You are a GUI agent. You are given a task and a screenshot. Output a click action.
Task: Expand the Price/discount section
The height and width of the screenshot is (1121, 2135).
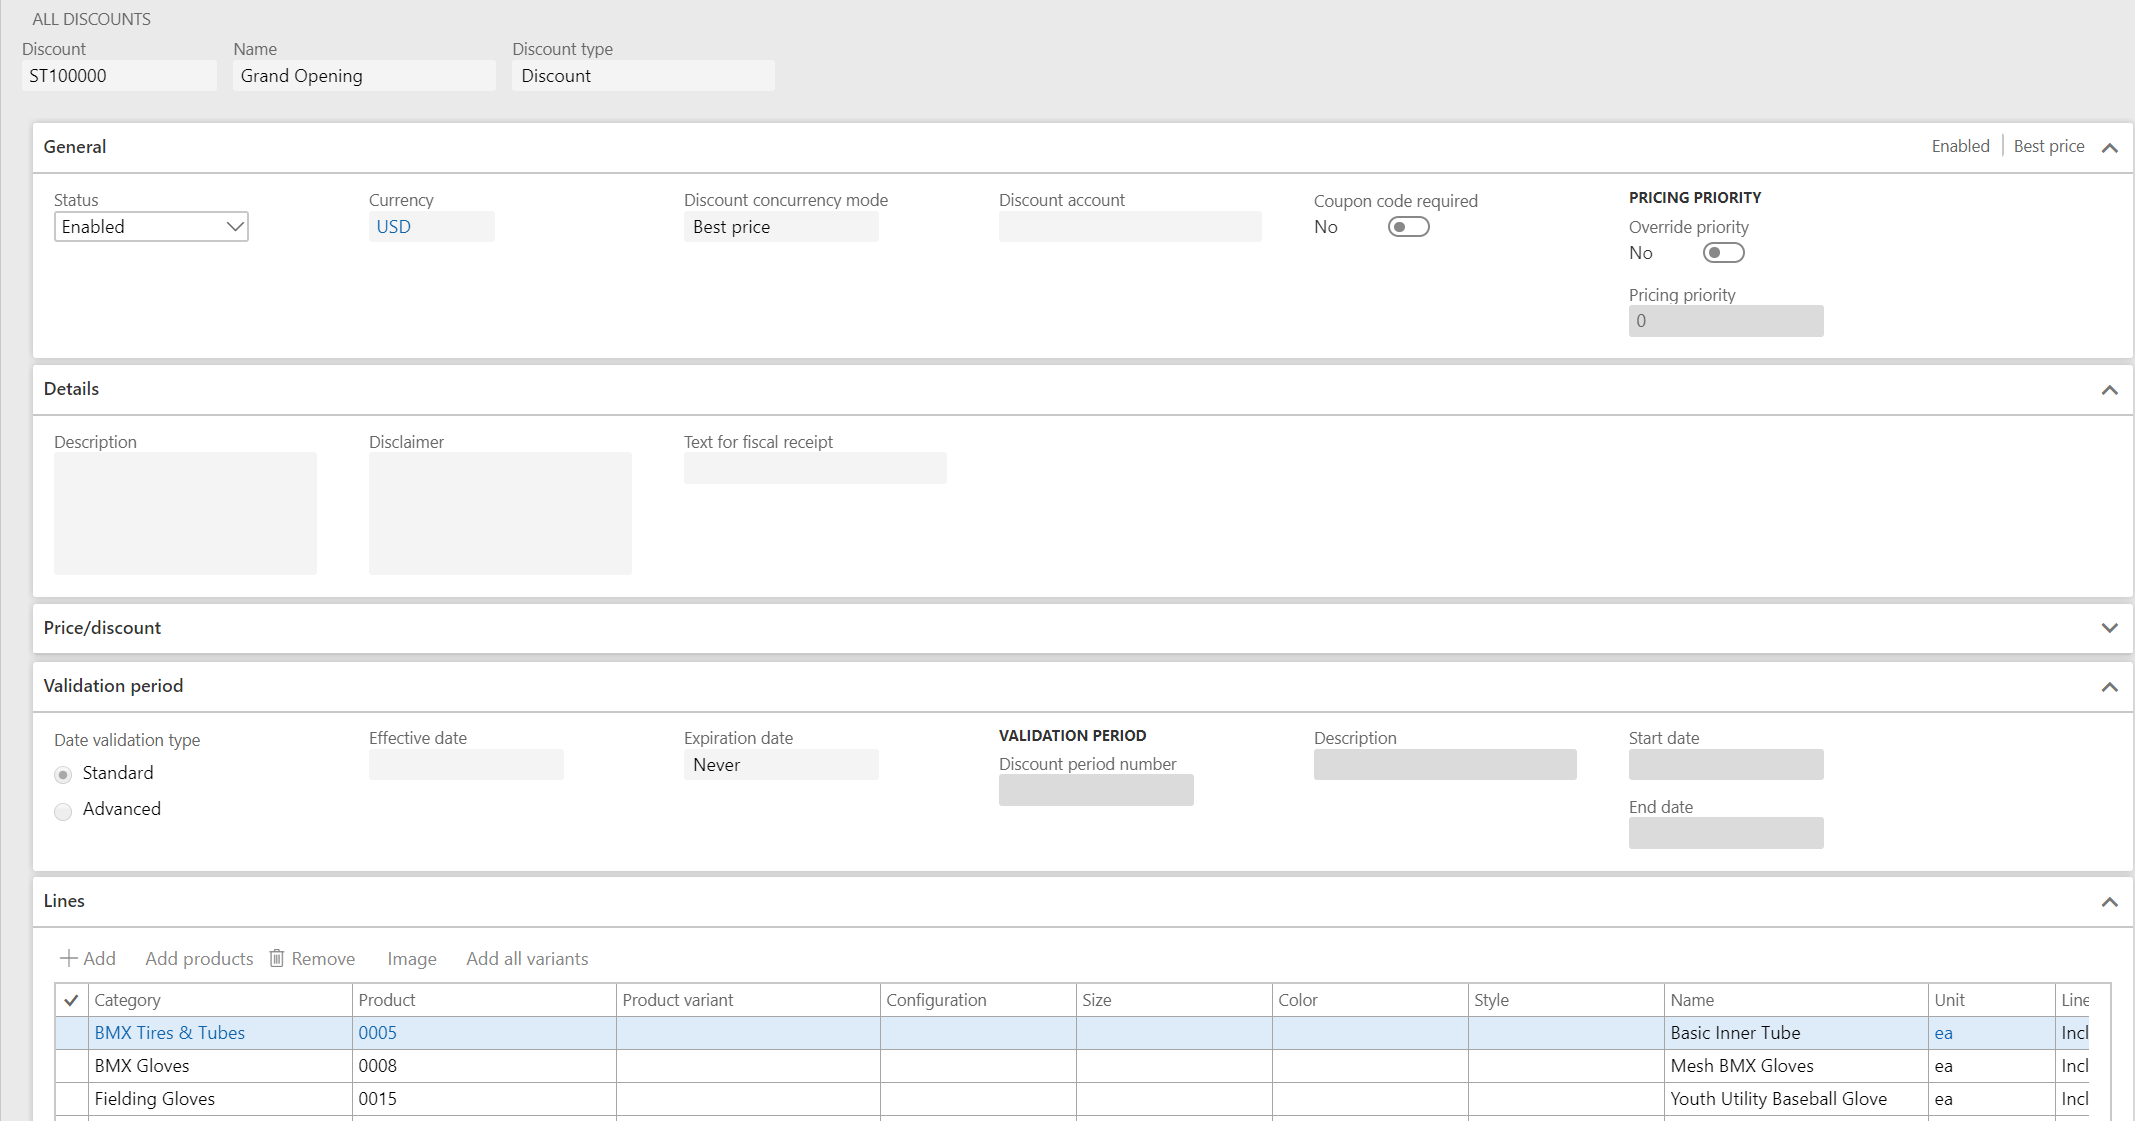click(2110, 627)
